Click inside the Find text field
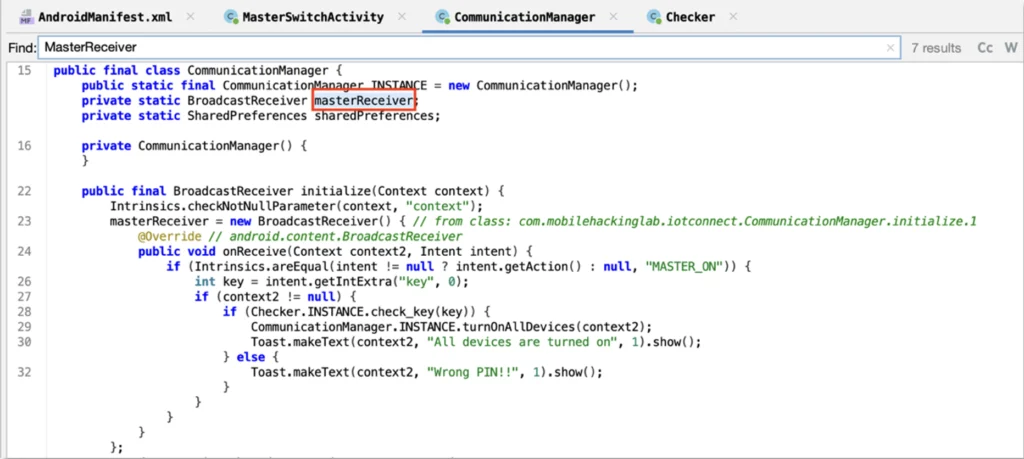1024x459 pixels. pos(450,48)
